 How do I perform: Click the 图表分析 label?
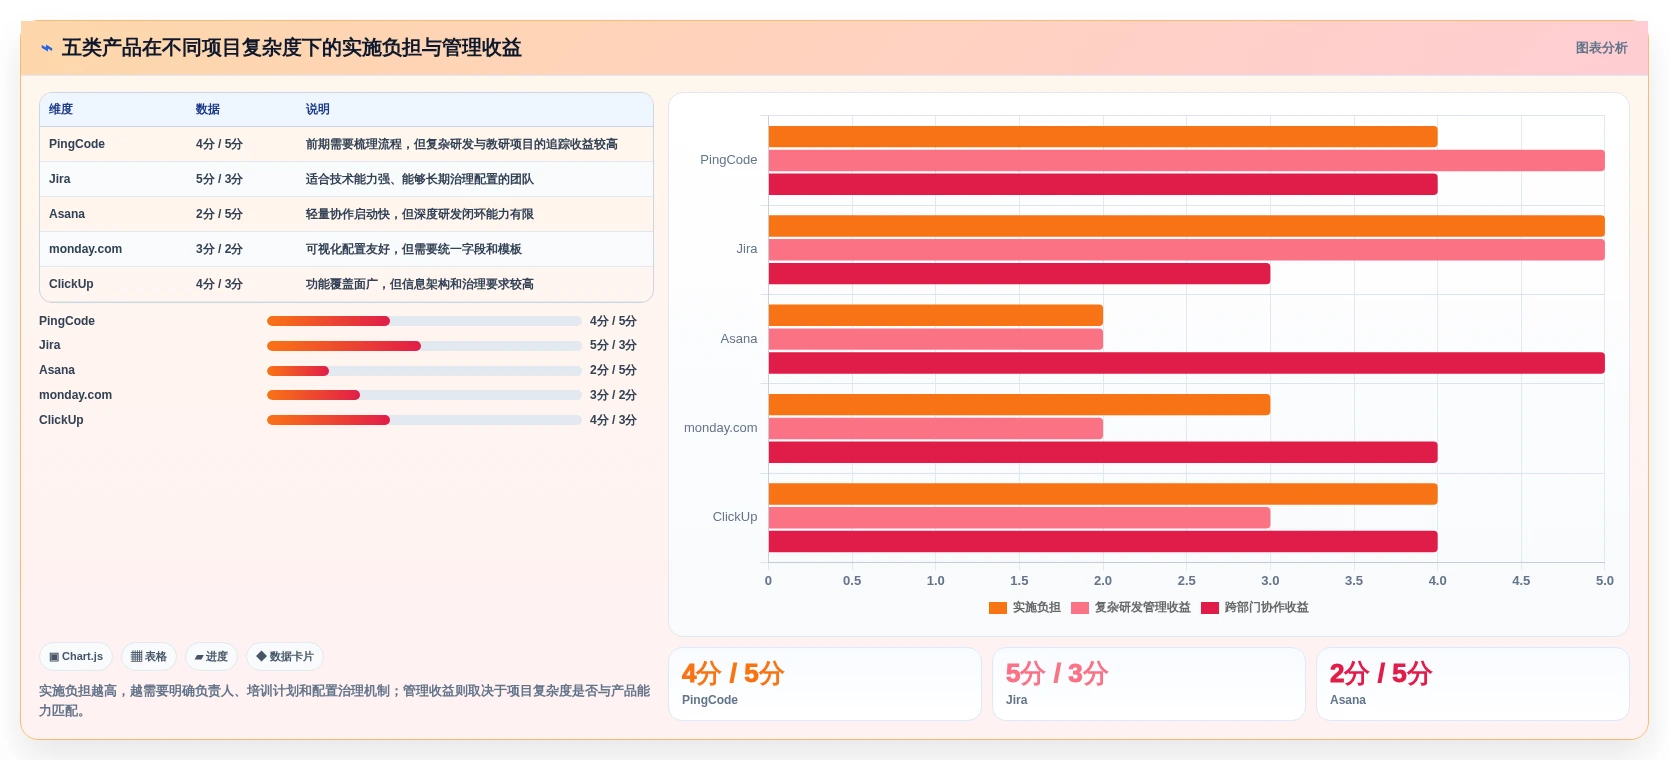(1601, 48)
